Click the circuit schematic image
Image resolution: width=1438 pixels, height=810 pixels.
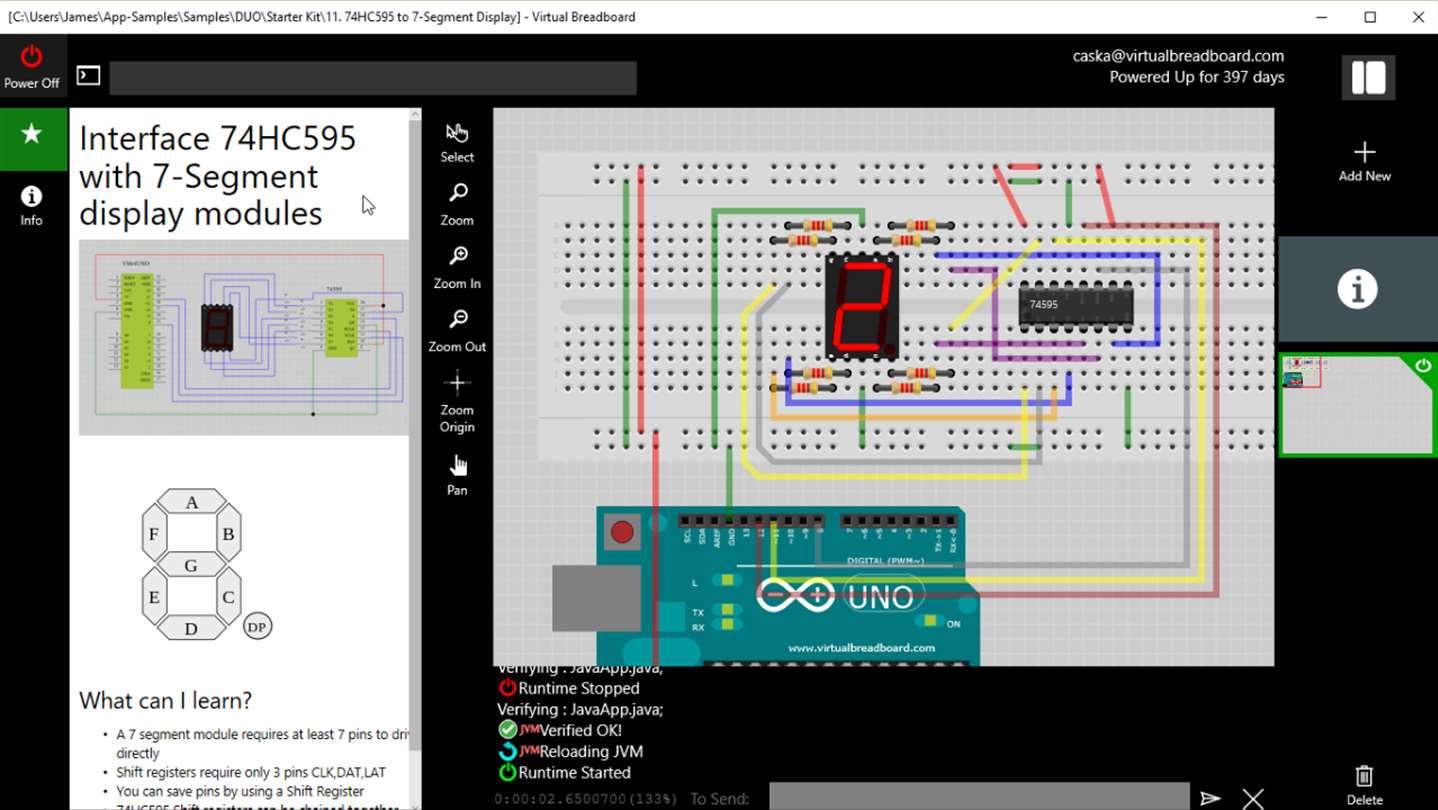point(244,337)
